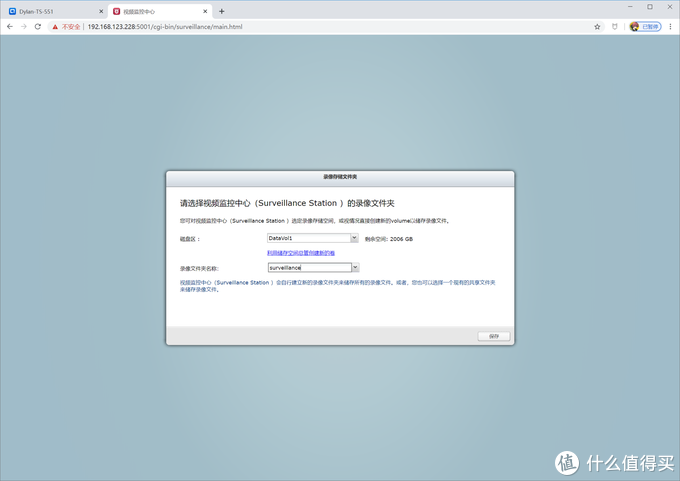Click the browser back arrow
Viewport: 680px width, 481px height.
point(10,26)
